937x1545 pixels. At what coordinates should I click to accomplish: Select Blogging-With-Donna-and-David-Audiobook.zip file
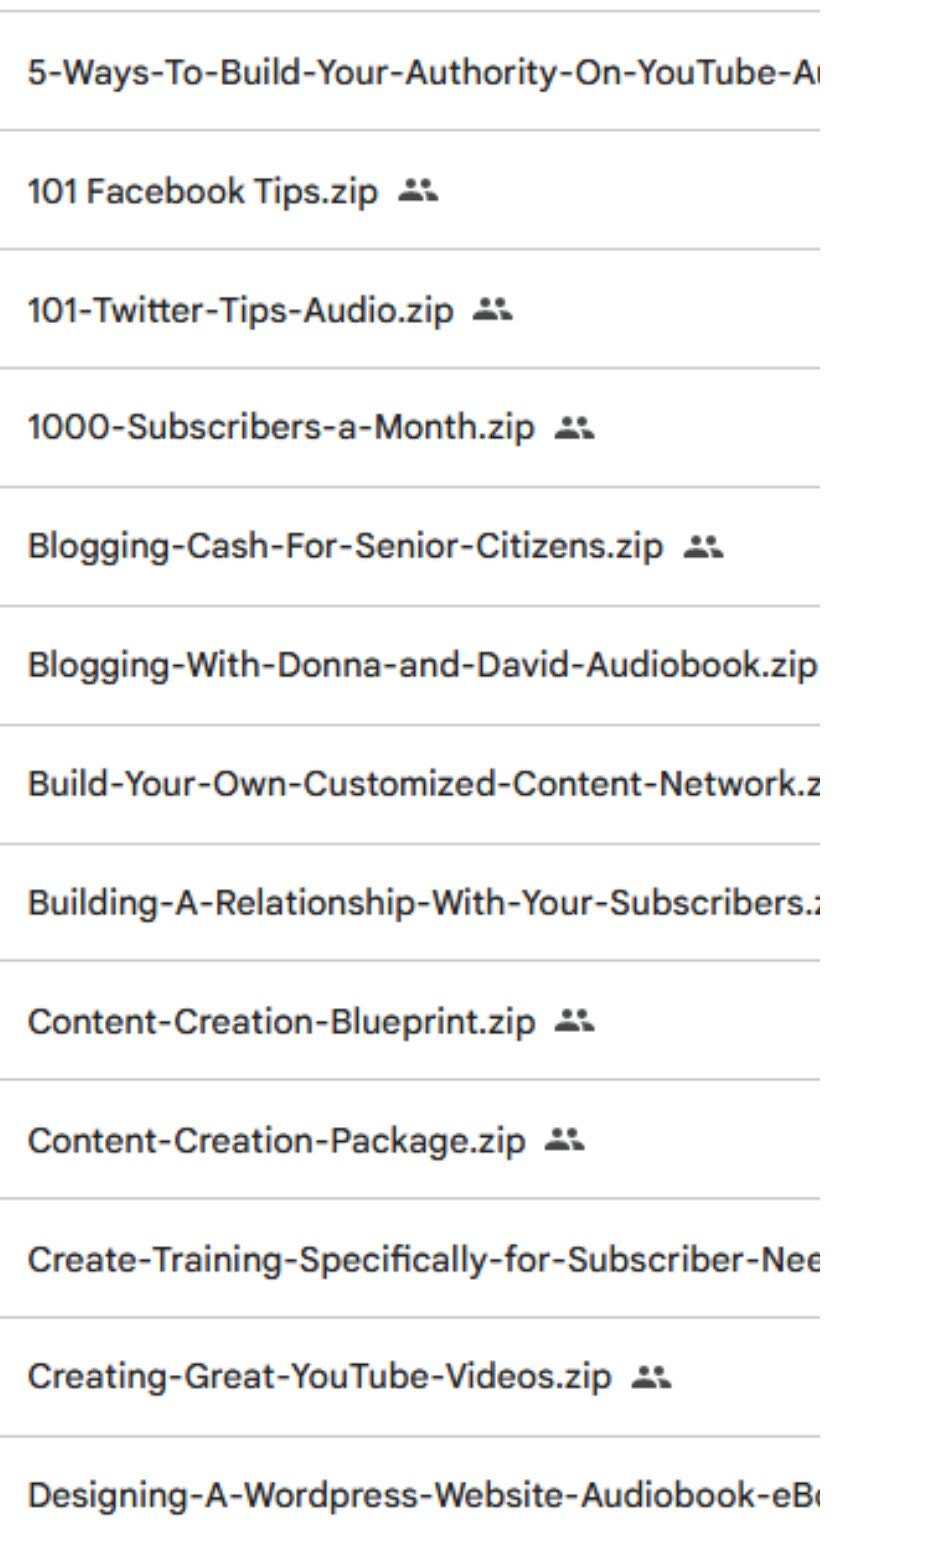420,665
